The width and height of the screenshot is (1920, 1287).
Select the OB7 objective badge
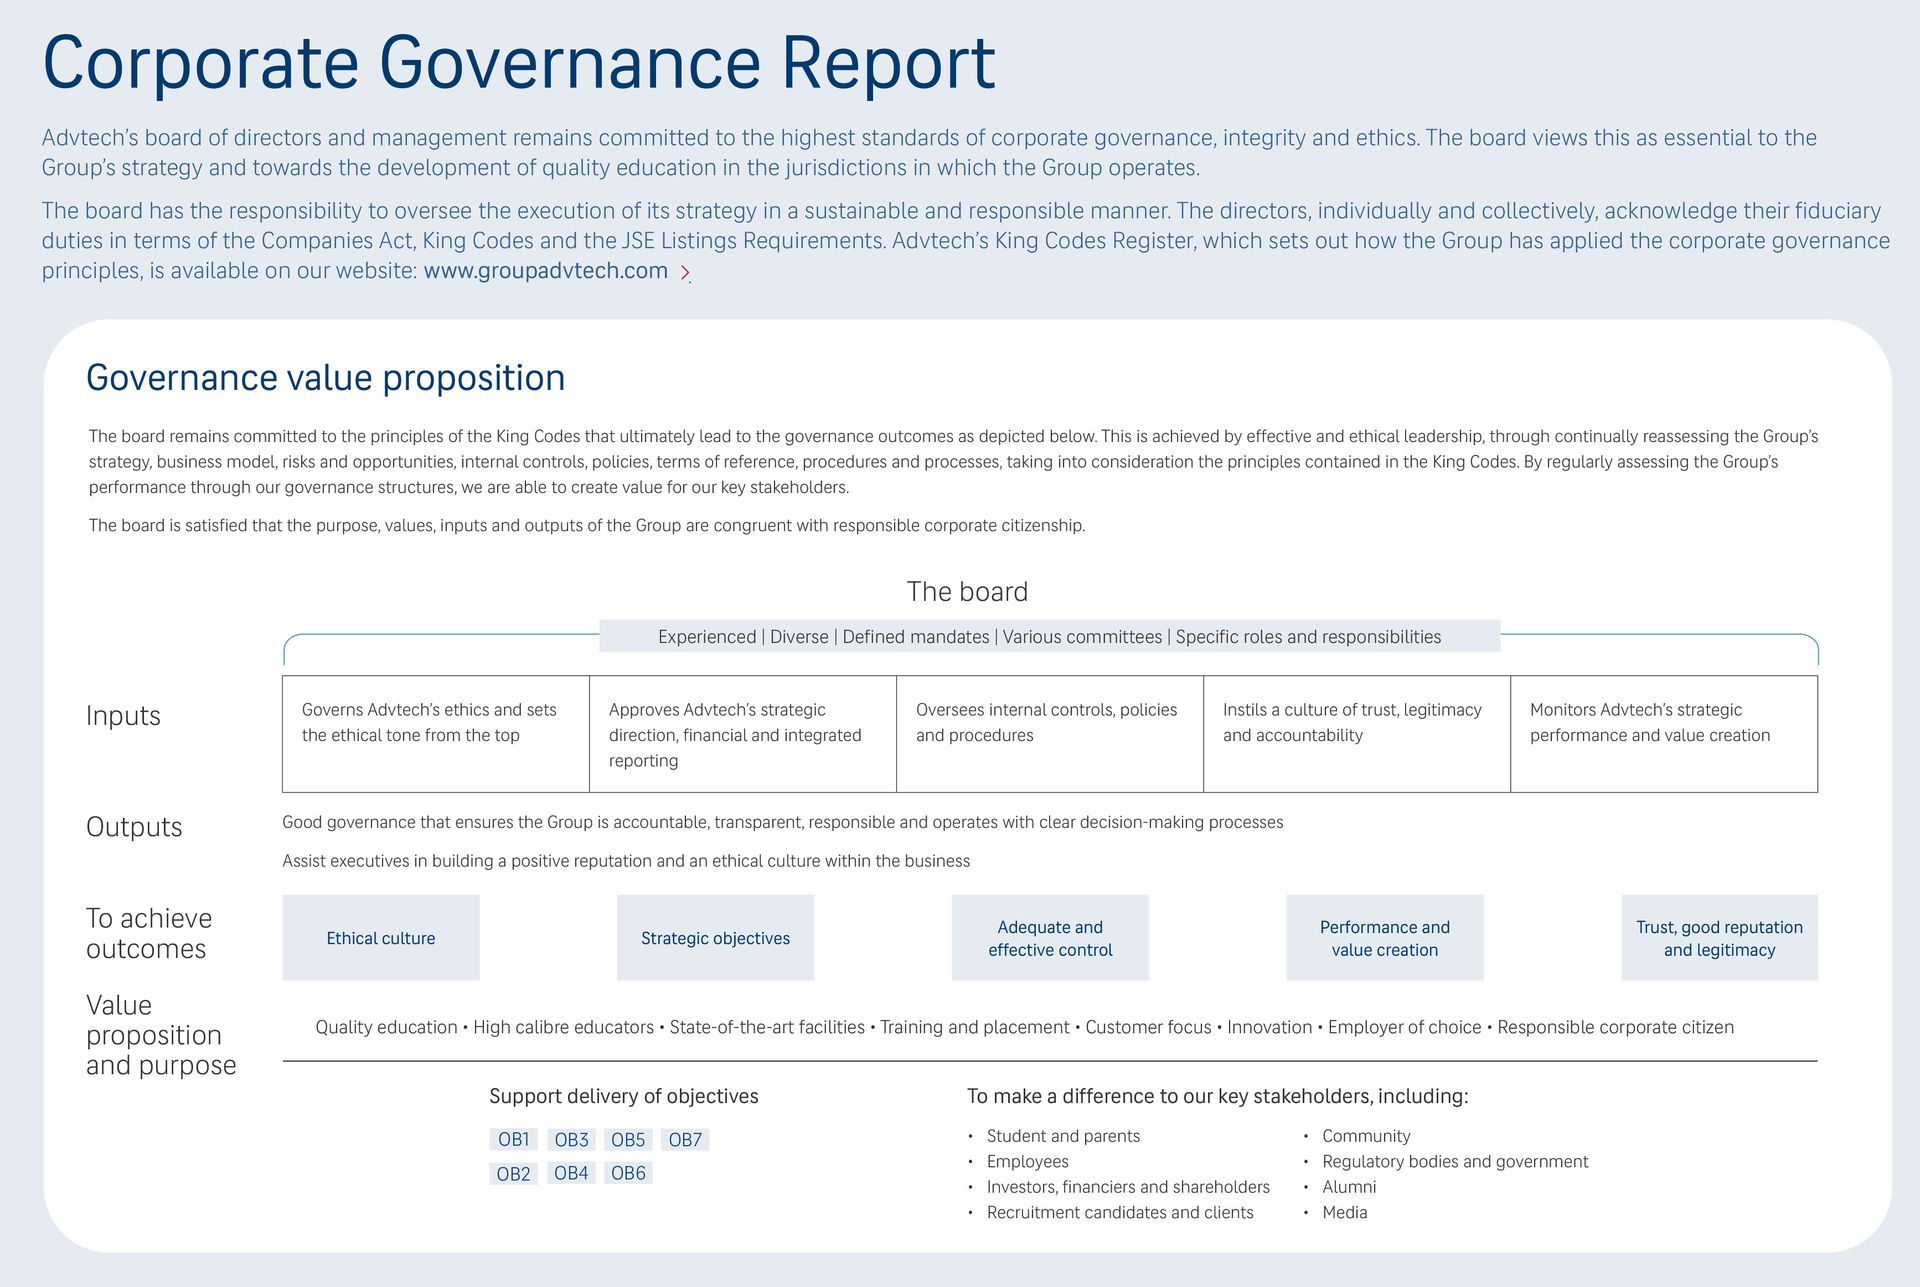[x=685, y=1138]
